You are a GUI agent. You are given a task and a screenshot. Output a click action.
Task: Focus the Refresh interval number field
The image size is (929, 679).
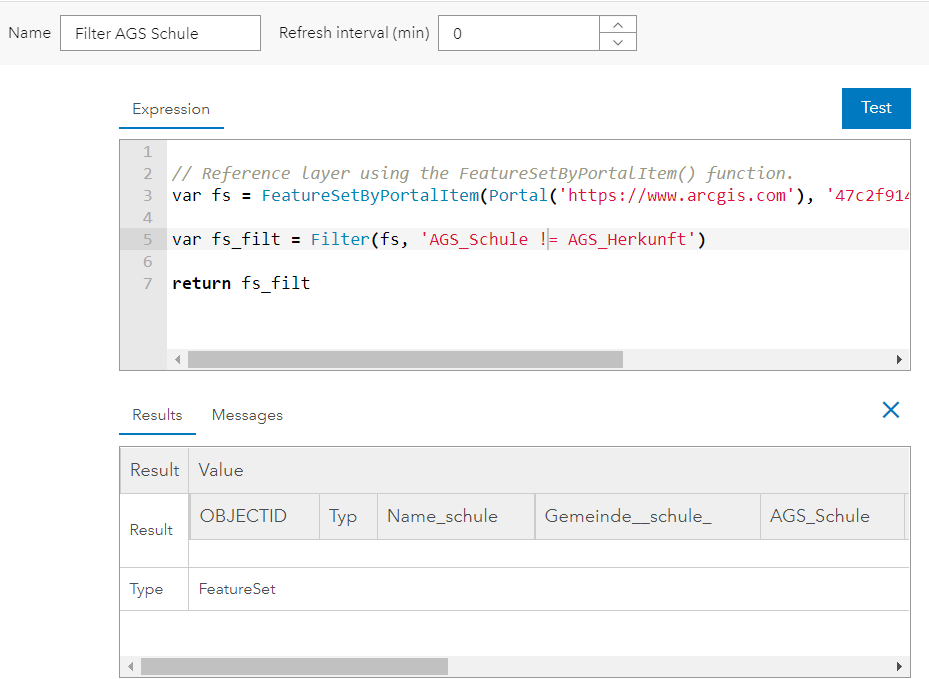coord(518,33)
